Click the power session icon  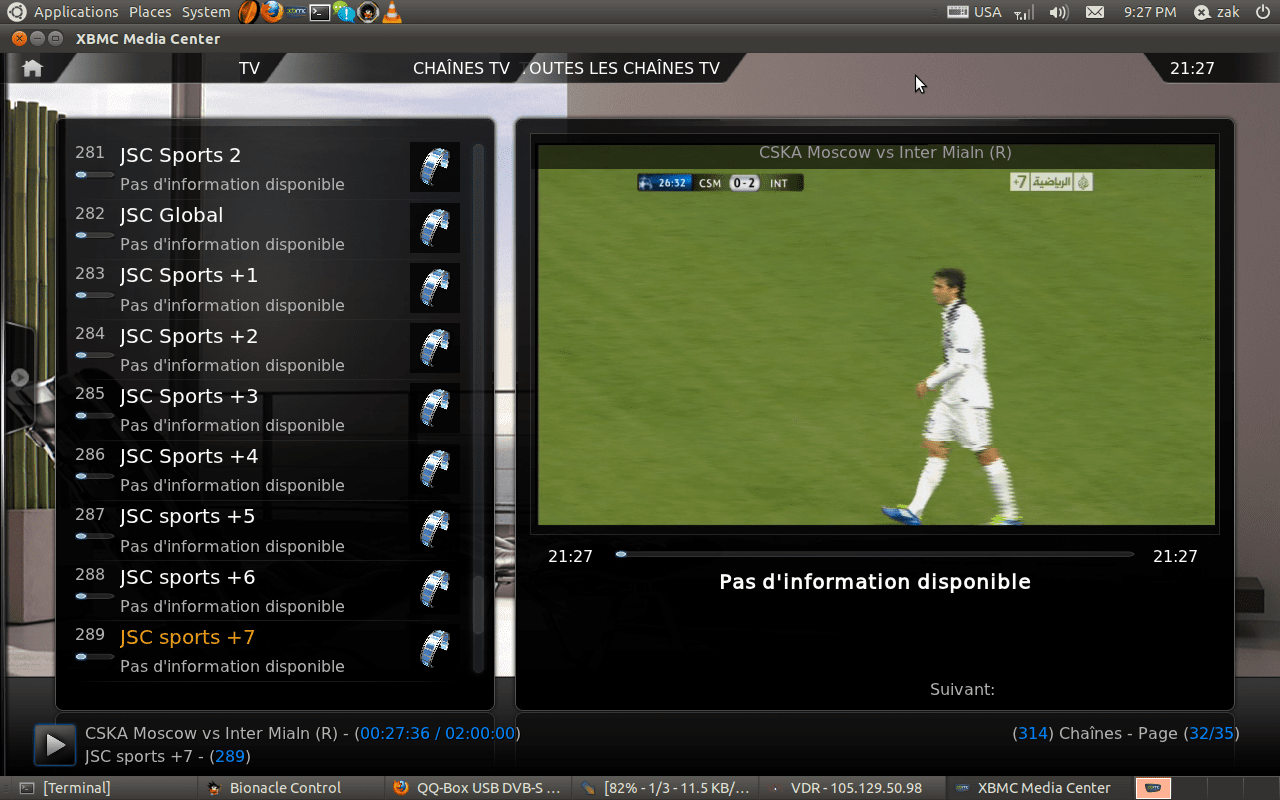(1262, 12)
